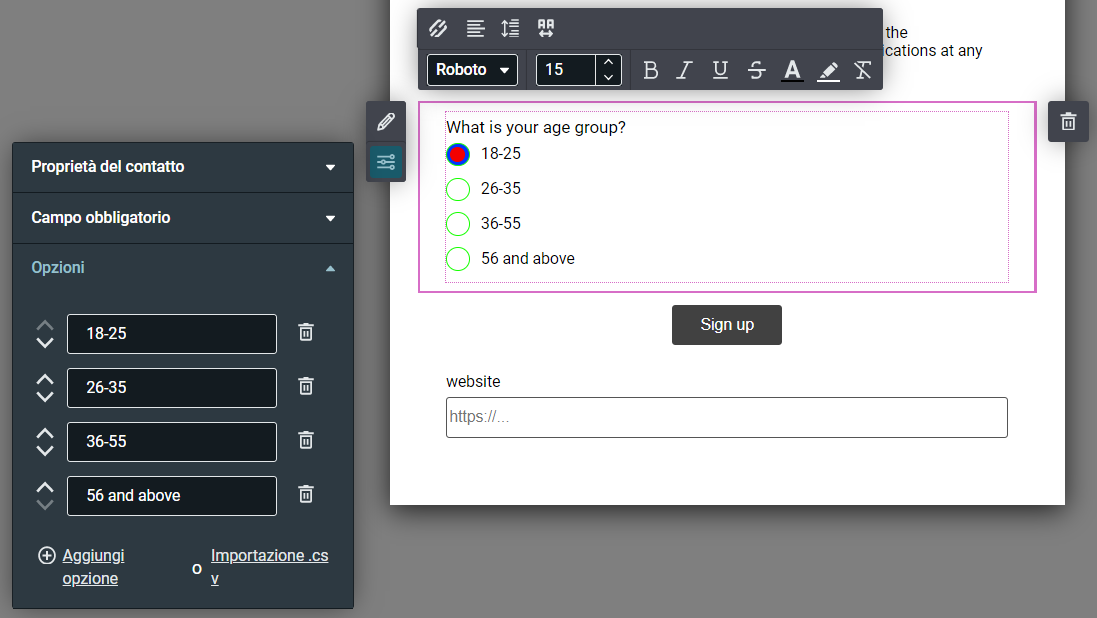Screen dimensions: 1097x618
Task: Edit the 36-55 option text field
Action: point(172,442)
